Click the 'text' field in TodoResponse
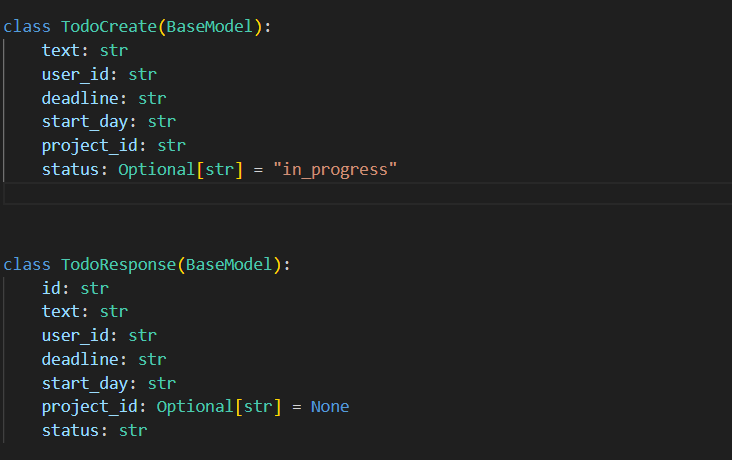Viewport: 732px width, 460px height. 60,311
